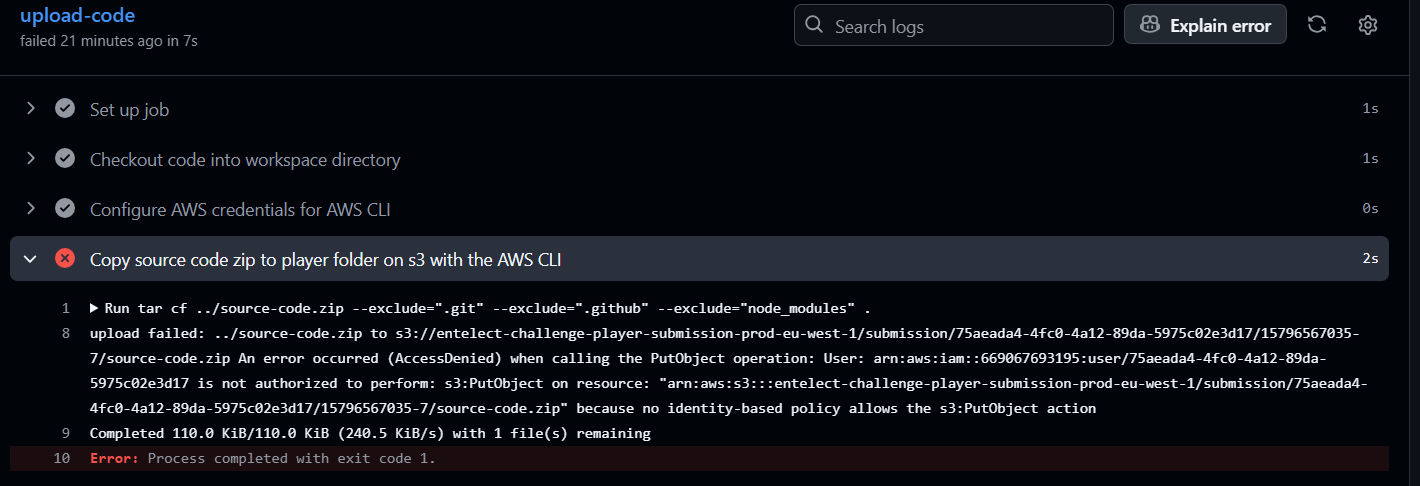Click the Checkout code into workspace directory label
This screenshot has width=1420, height=486.
(x=245, y=159)
